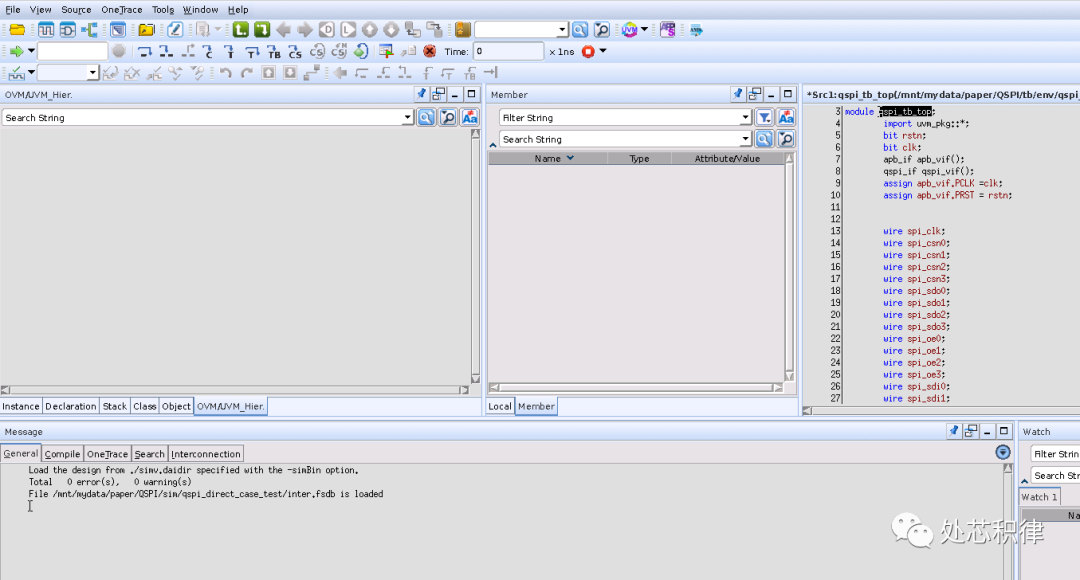This screenshot has width=1080, height=580.
Task: Pin the Message panel using the pin icon
Action: point(952,431)
